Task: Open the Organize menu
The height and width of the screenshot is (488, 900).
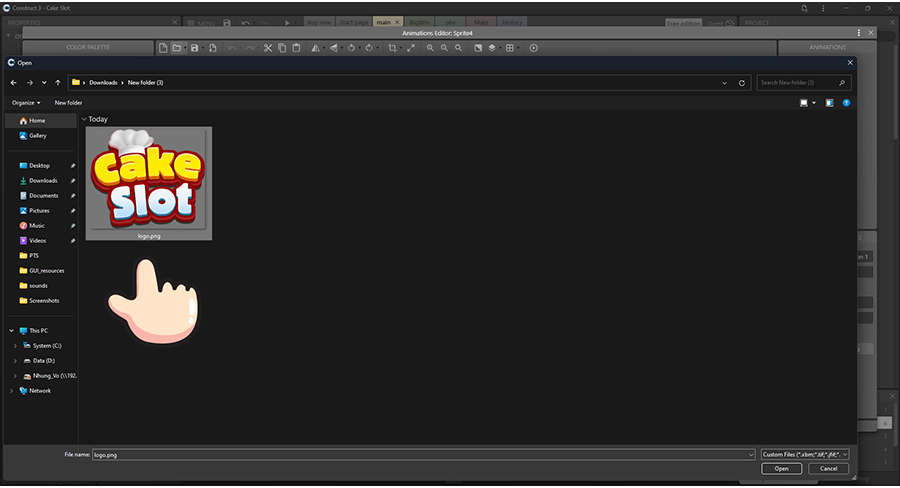Action: (26, 102)
